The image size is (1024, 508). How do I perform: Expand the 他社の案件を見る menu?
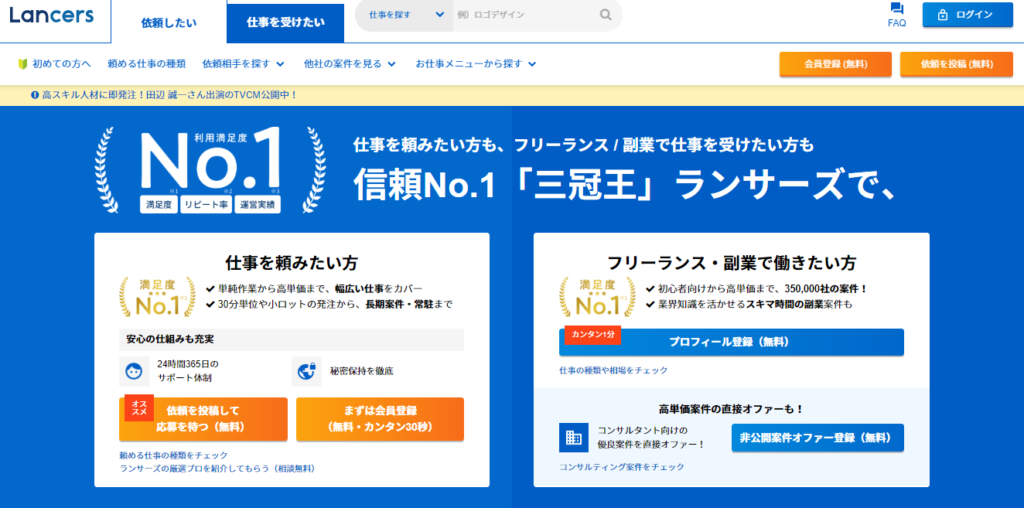[349, 64]
